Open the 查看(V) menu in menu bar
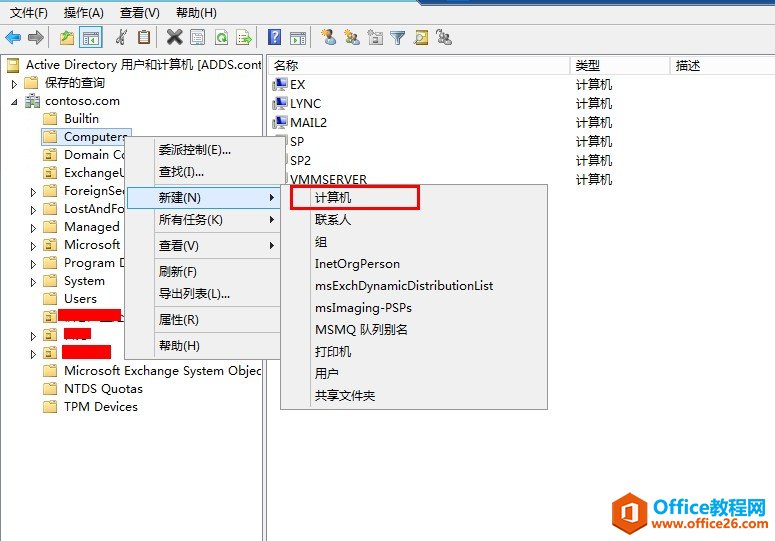The image size is (775, 541). 140,13
